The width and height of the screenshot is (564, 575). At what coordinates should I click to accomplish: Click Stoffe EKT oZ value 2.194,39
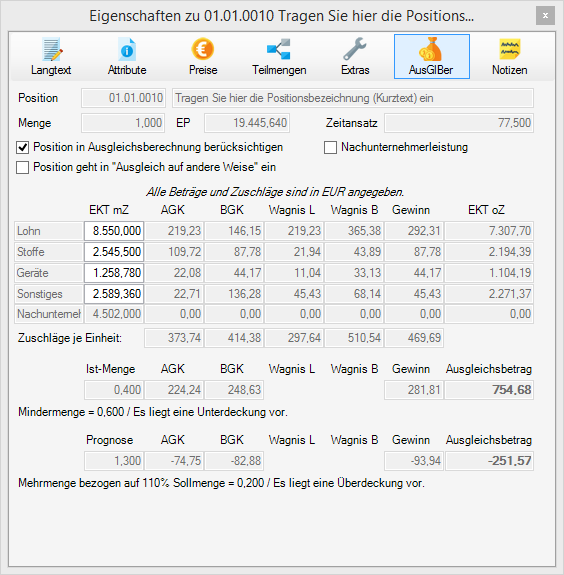(489, 252)
